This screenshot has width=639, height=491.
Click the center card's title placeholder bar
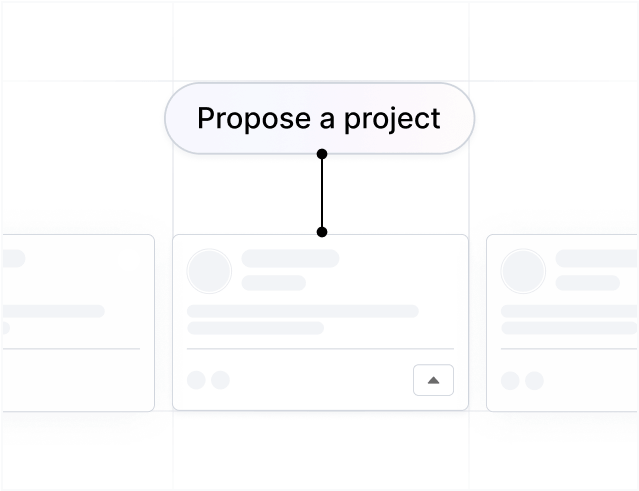290,258
